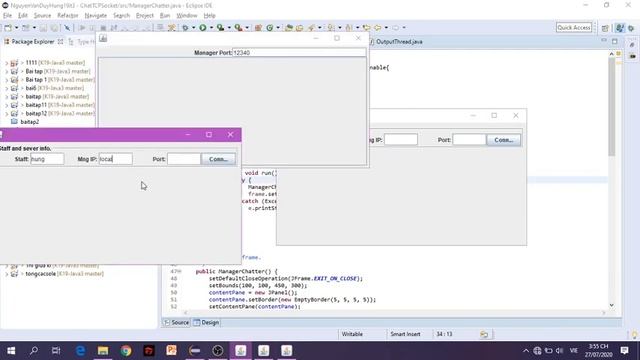
Task: Click the Open Type folder icon
Action: click(x=289, y=28)
